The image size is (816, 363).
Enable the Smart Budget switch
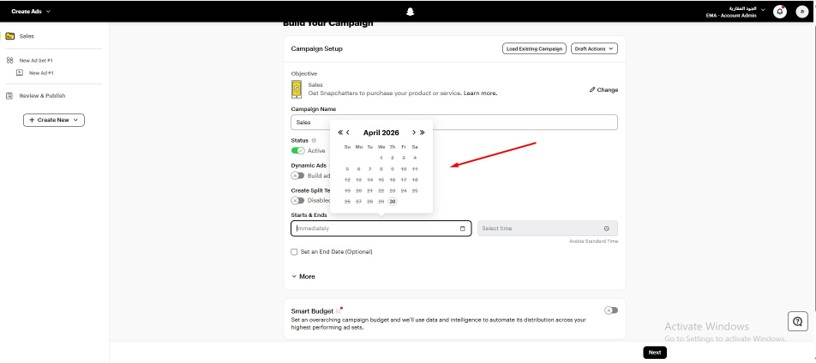coord(611,310)
